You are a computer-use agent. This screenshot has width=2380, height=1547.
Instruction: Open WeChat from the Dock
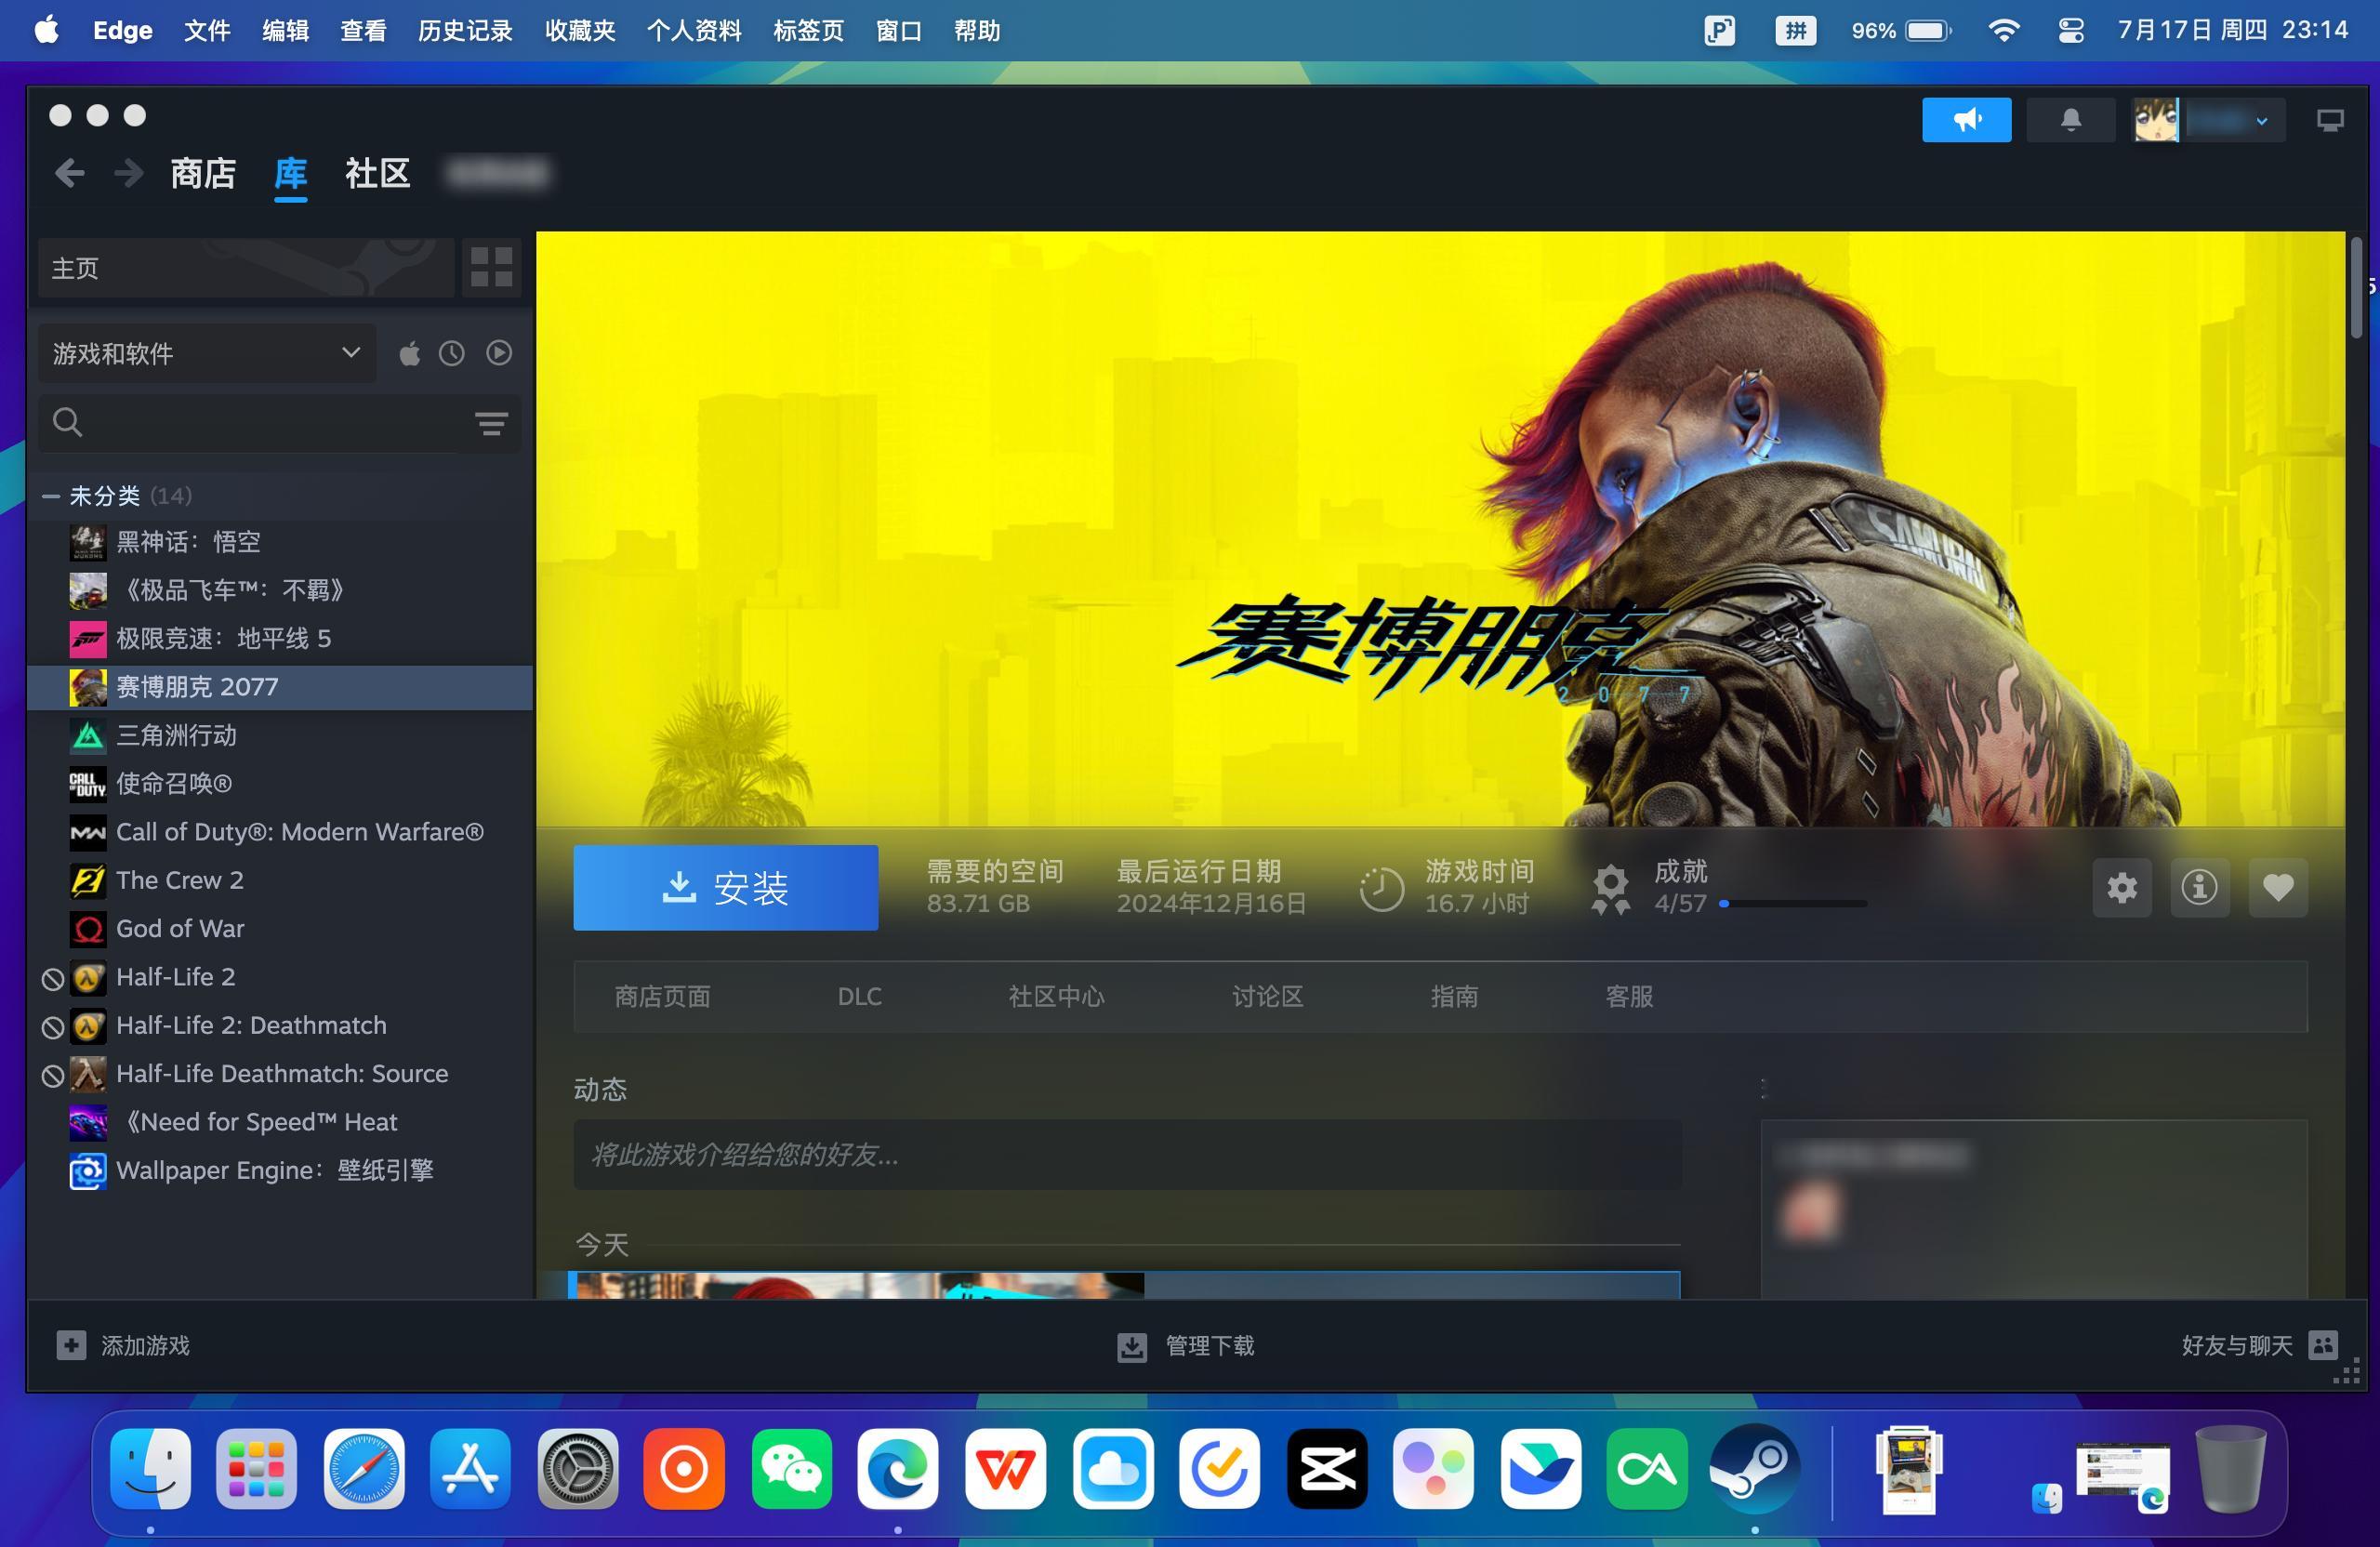click(x=791, y=1468)
